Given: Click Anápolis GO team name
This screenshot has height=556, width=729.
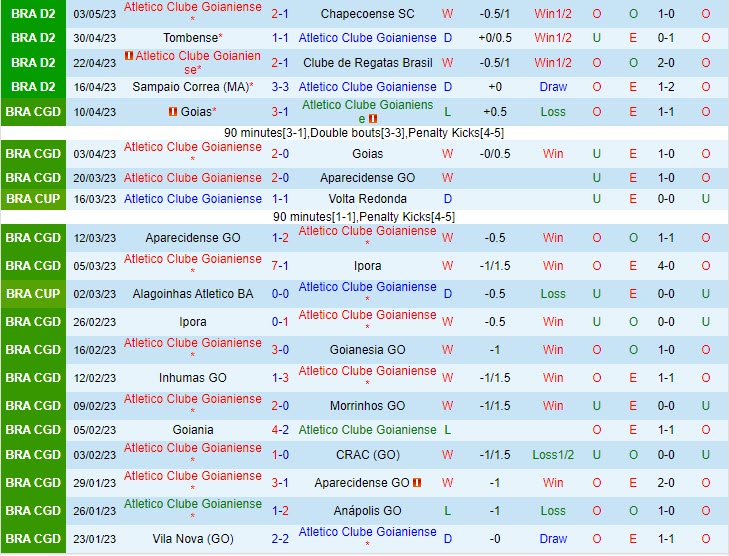Looking at the screenshot, I should click(367, 511).
